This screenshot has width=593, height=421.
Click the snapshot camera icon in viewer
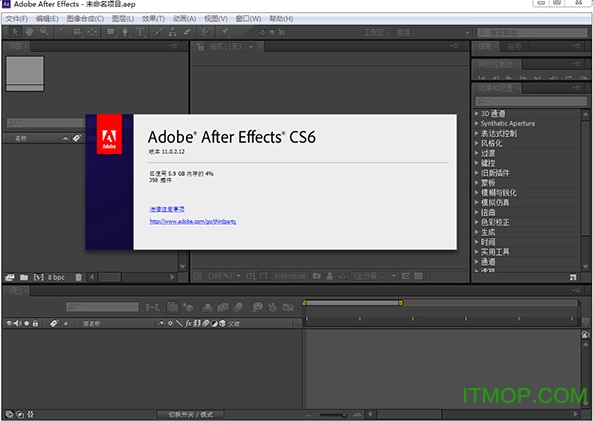tap(317, 276)
